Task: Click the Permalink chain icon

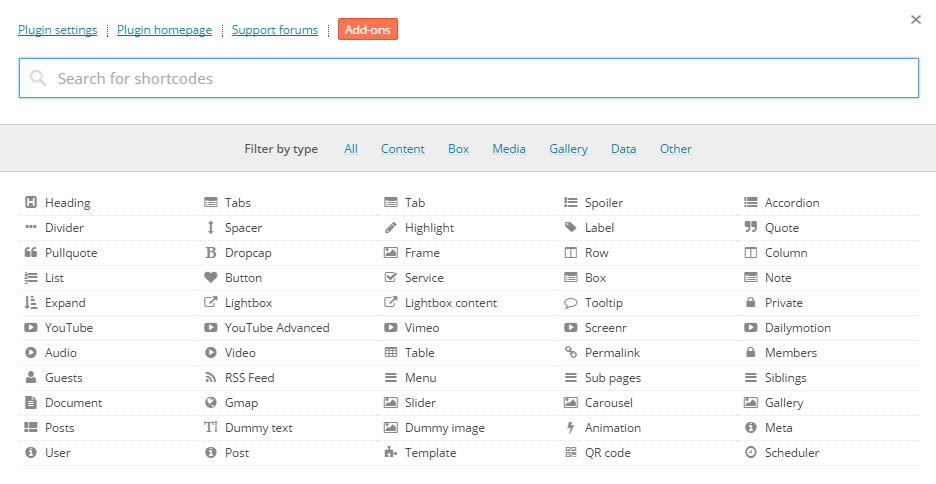Action: tap(571, 353)
